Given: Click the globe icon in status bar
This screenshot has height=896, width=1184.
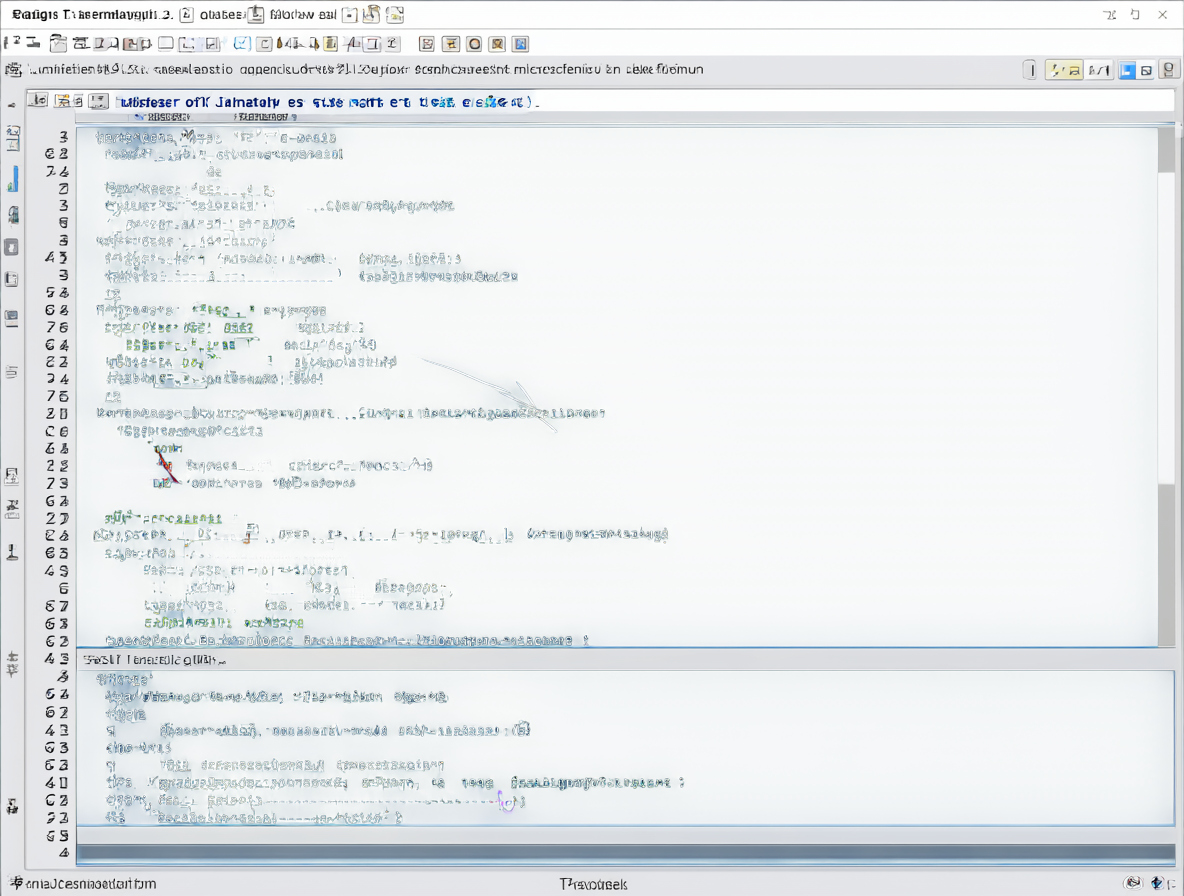Looking at the screenshot, I should point(1157,882).
